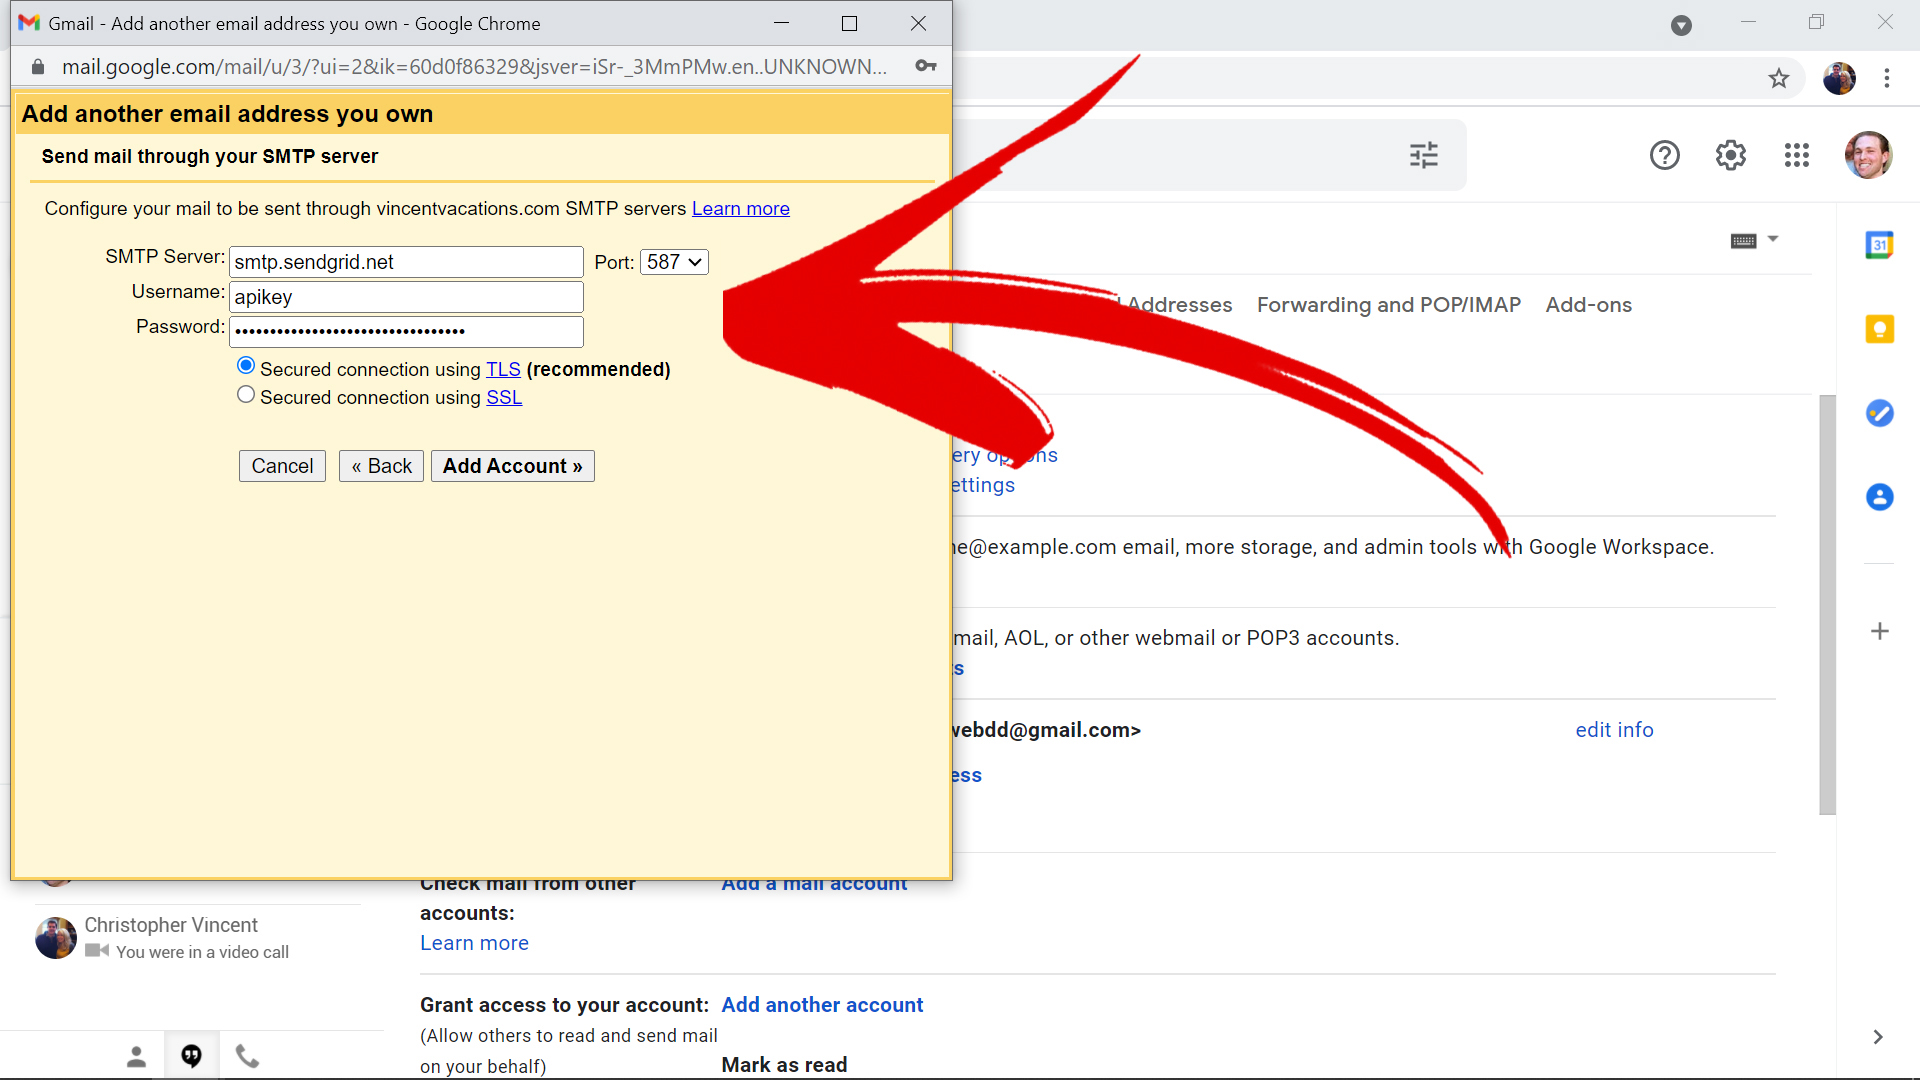Click Add another account link
This screenshot has height=1080, width=1920.
[823, 1005]
